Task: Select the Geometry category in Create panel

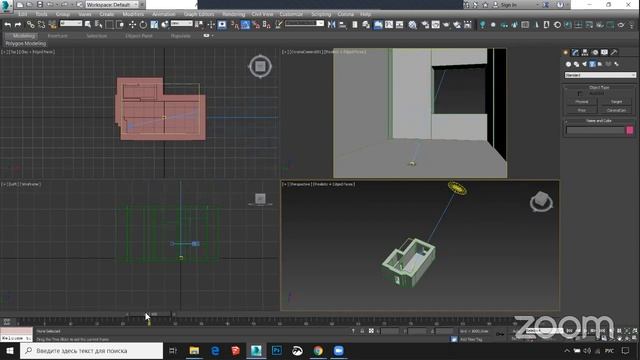Action: point(568,64)
